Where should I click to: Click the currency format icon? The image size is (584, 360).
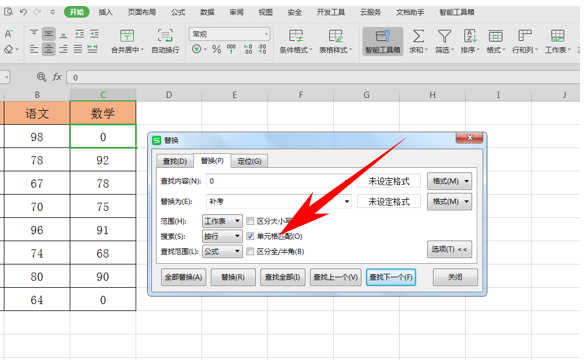pyautogui.click(x=197, y=49)
